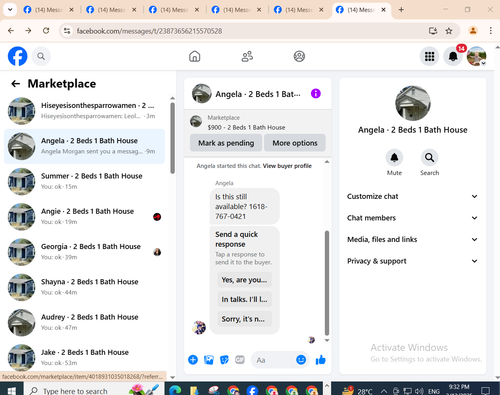Click More options button

coord(295,143)
